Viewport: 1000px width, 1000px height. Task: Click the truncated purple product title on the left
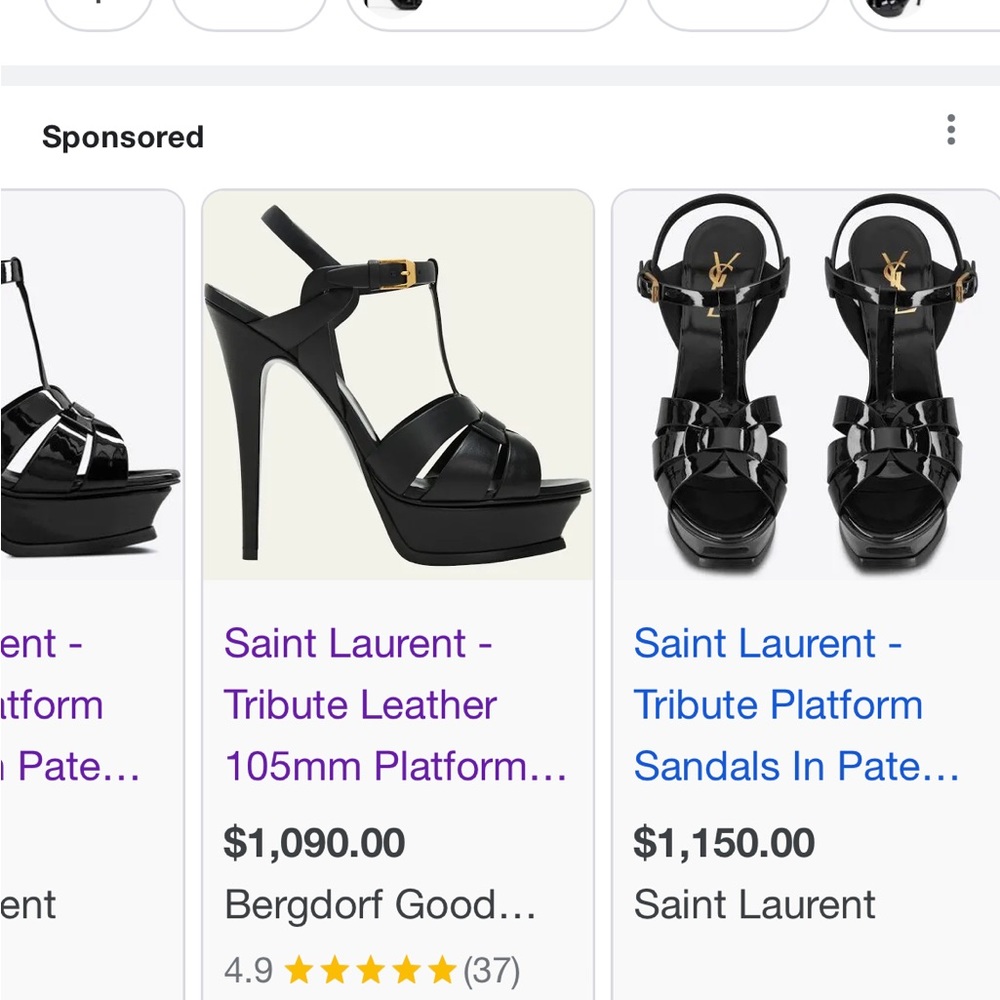coord(70,704)
